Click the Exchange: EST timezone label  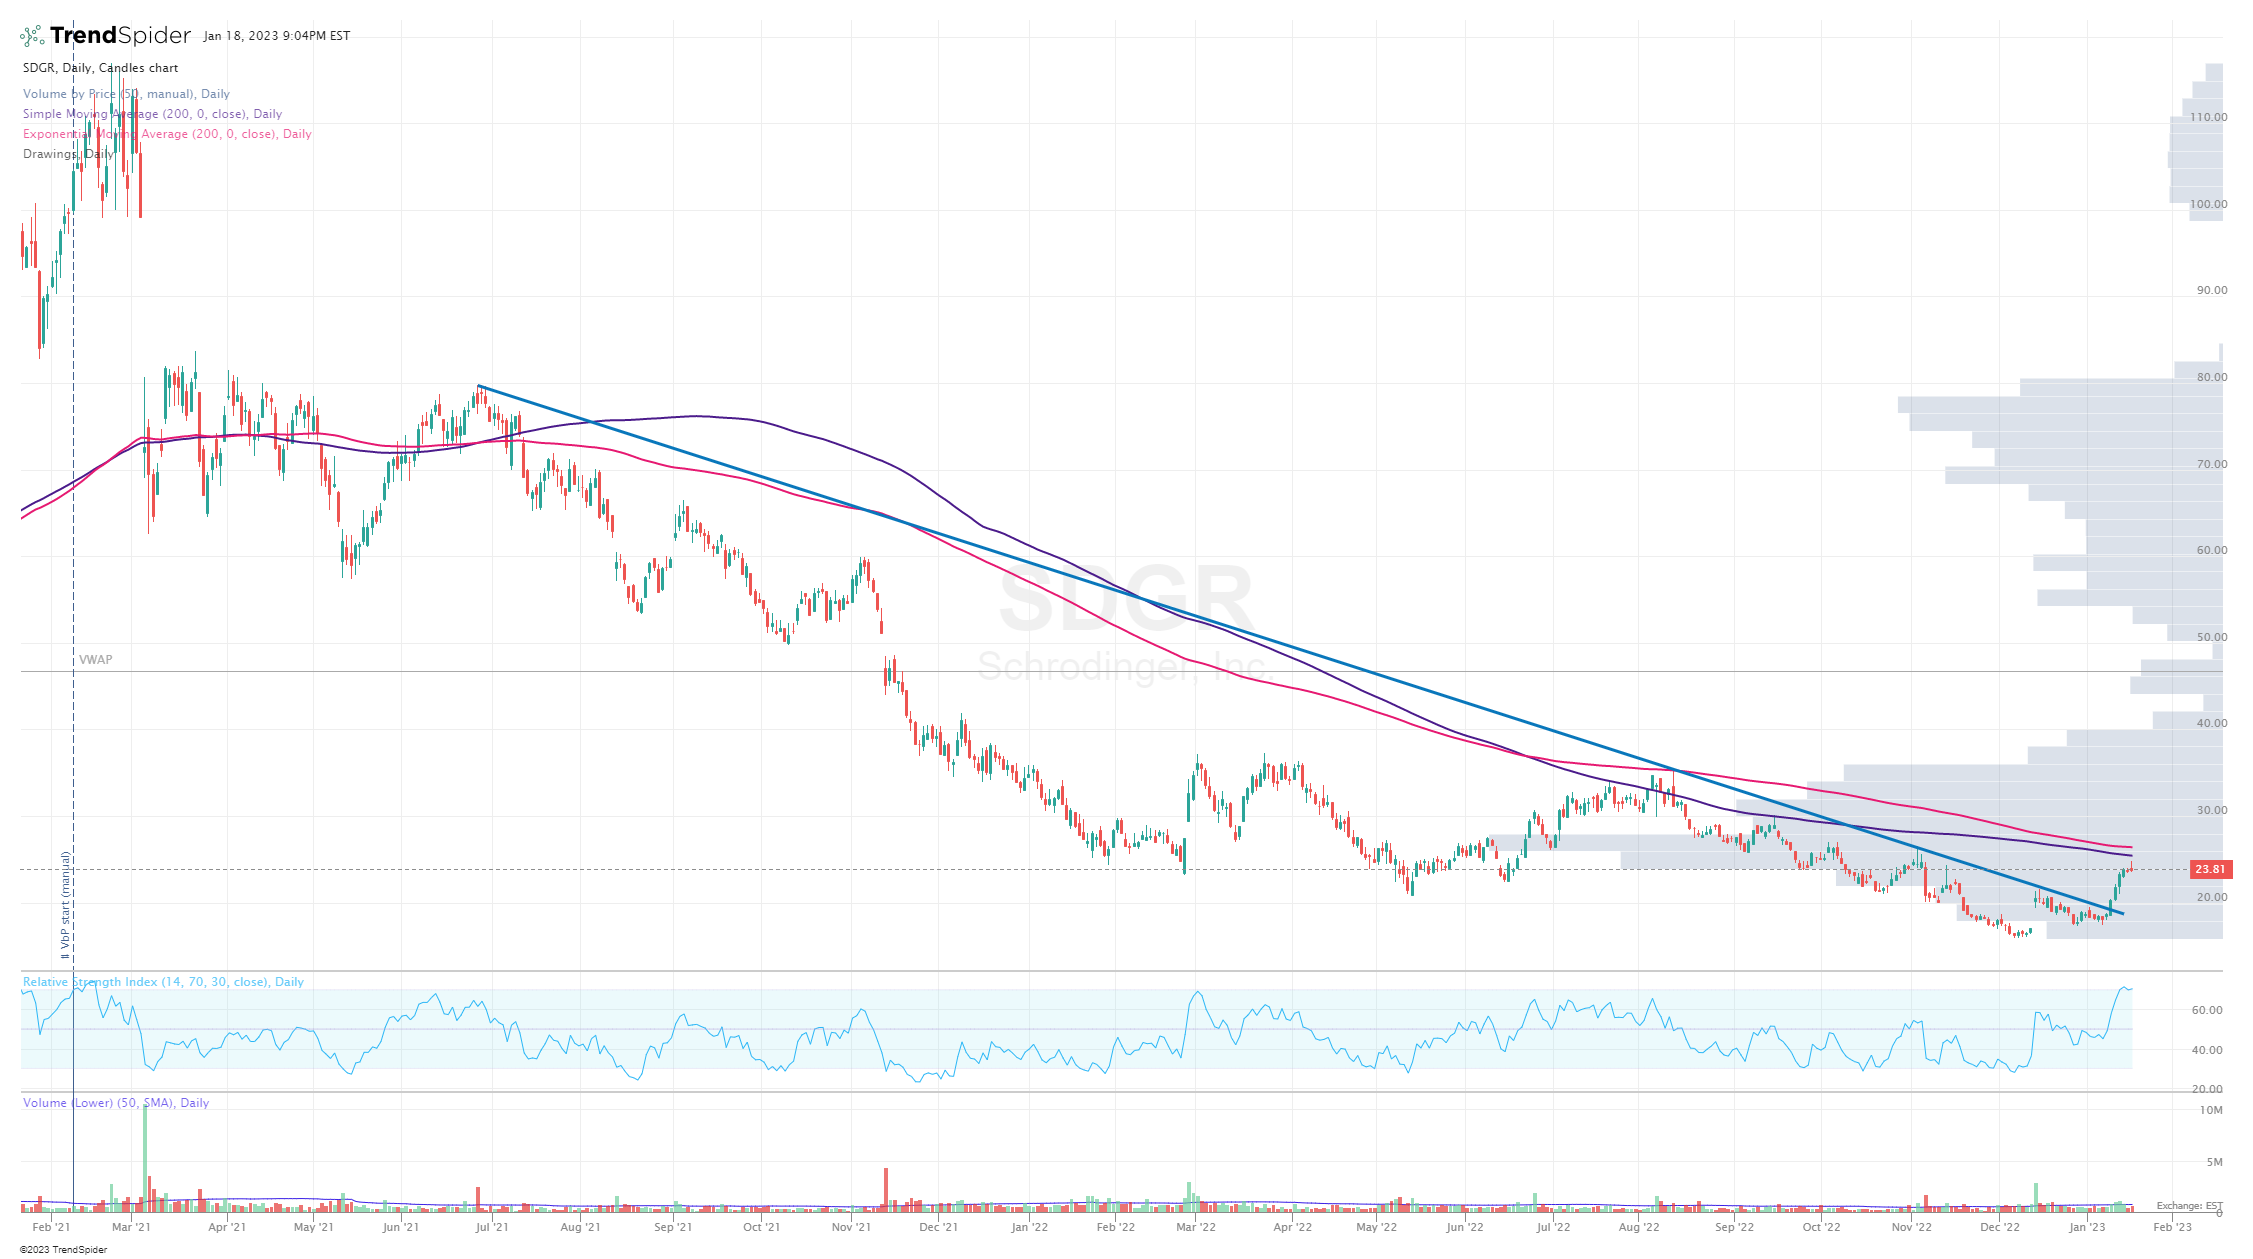coord(2189,1206)
